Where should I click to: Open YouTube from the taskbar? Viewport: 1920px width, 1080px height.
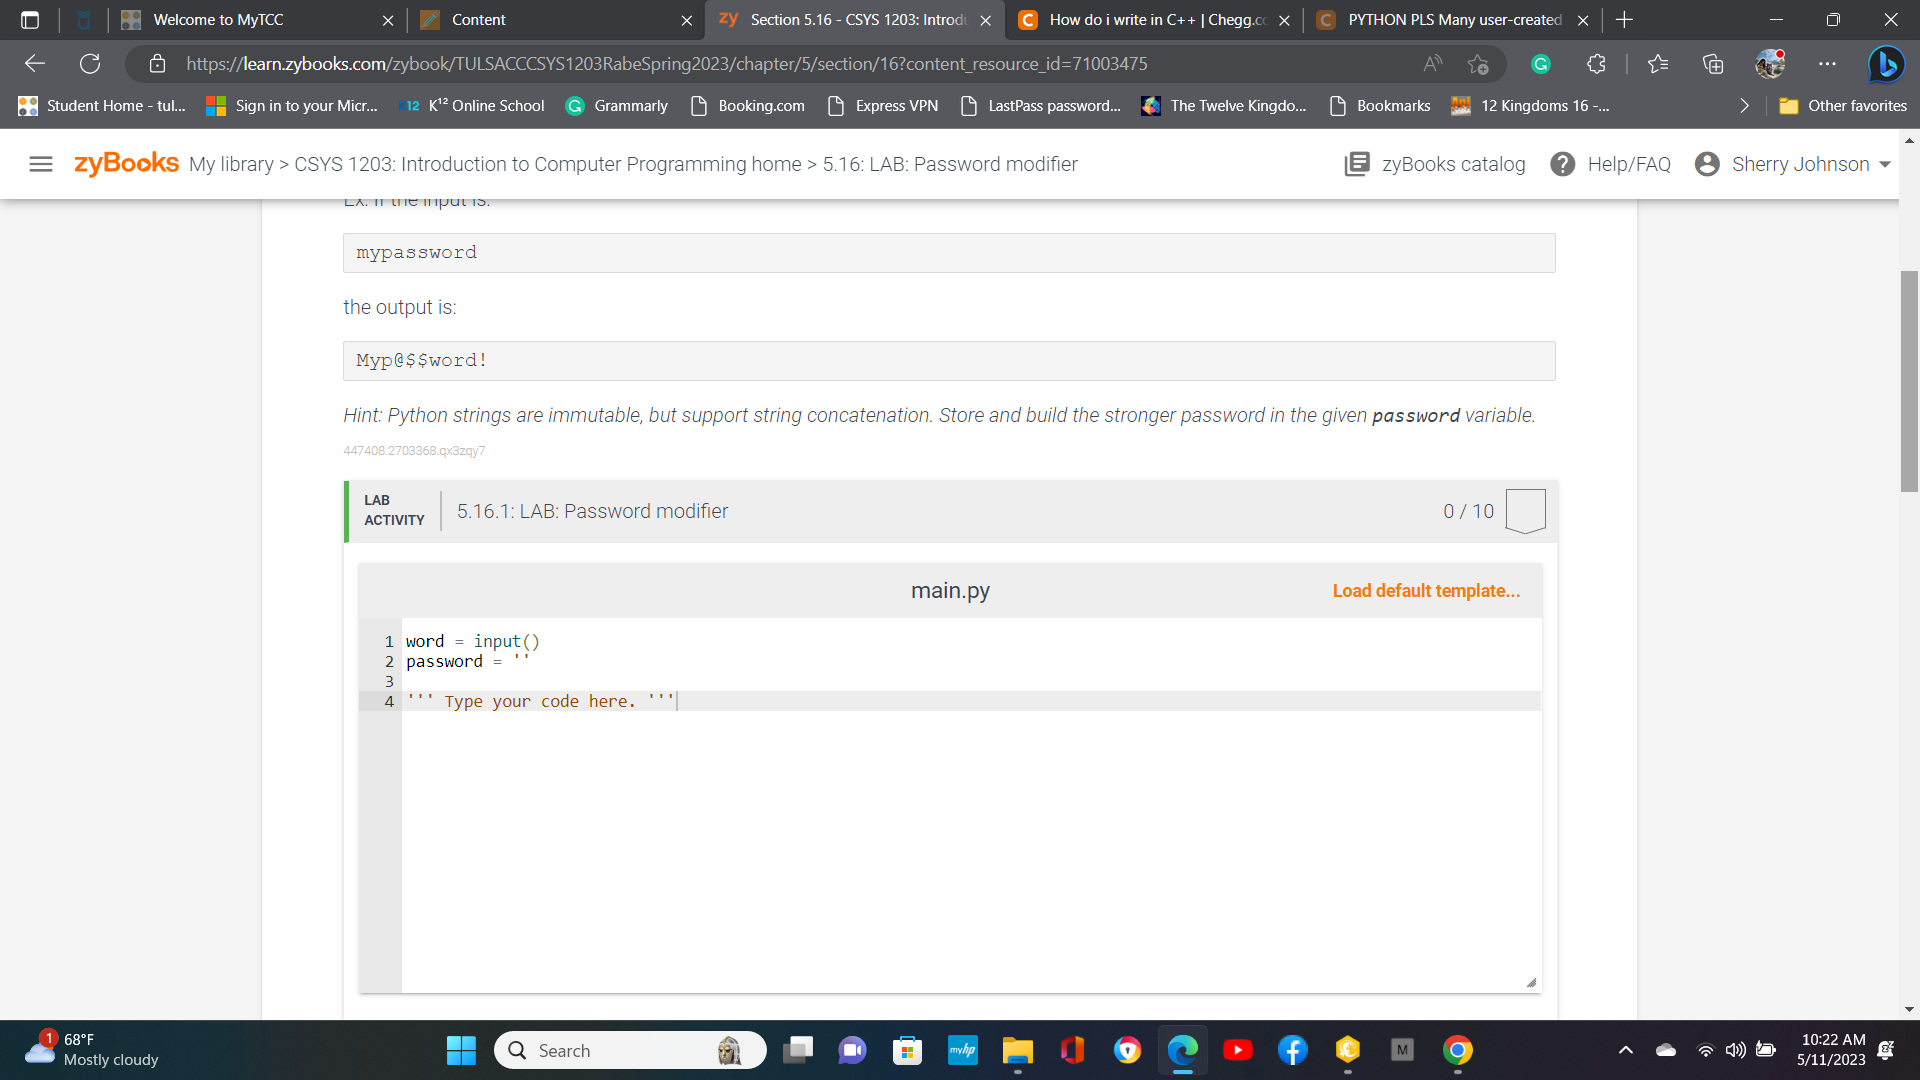pyautogui.click(x=1238, y=1050)
